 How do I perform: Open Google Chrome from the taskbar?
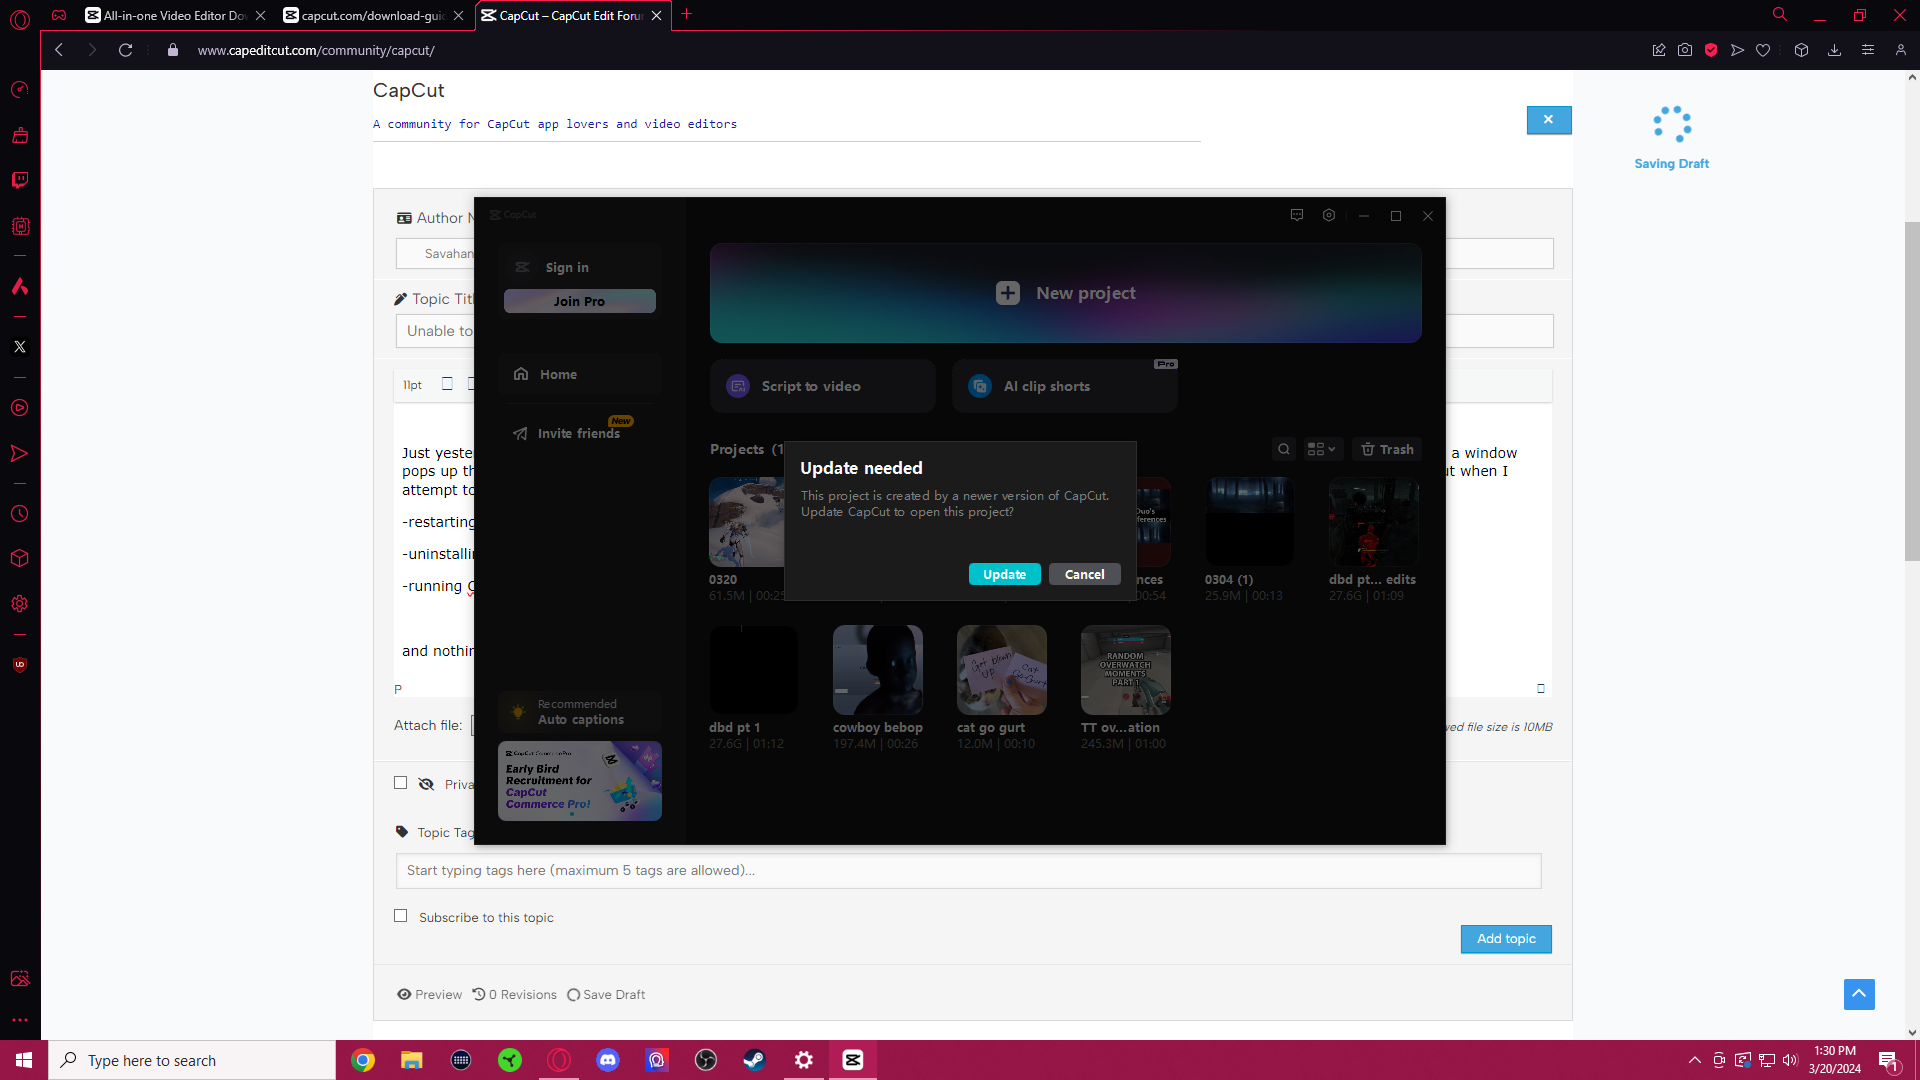pos(363,1060)
